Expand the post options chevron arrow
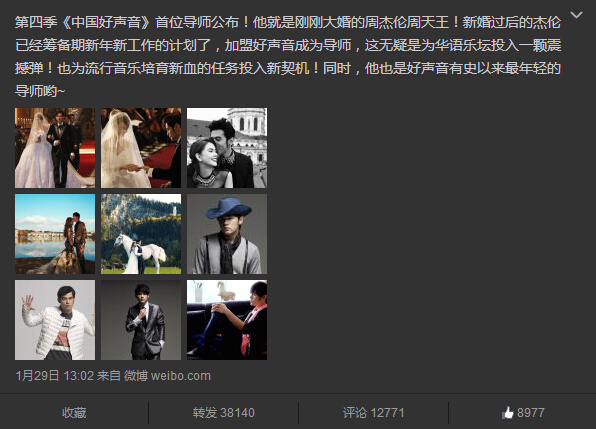The image size is (596, 429). (x=577, y=15)
